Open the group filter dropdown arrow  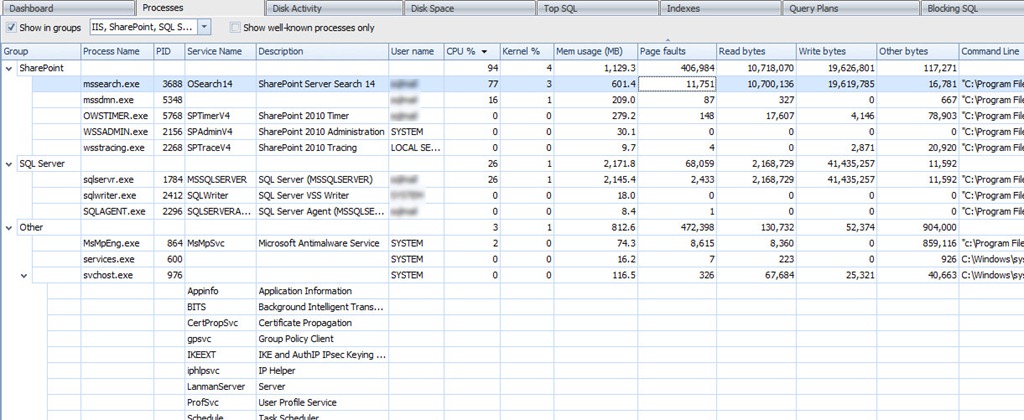pyautogui.click(x=204, y=27)
